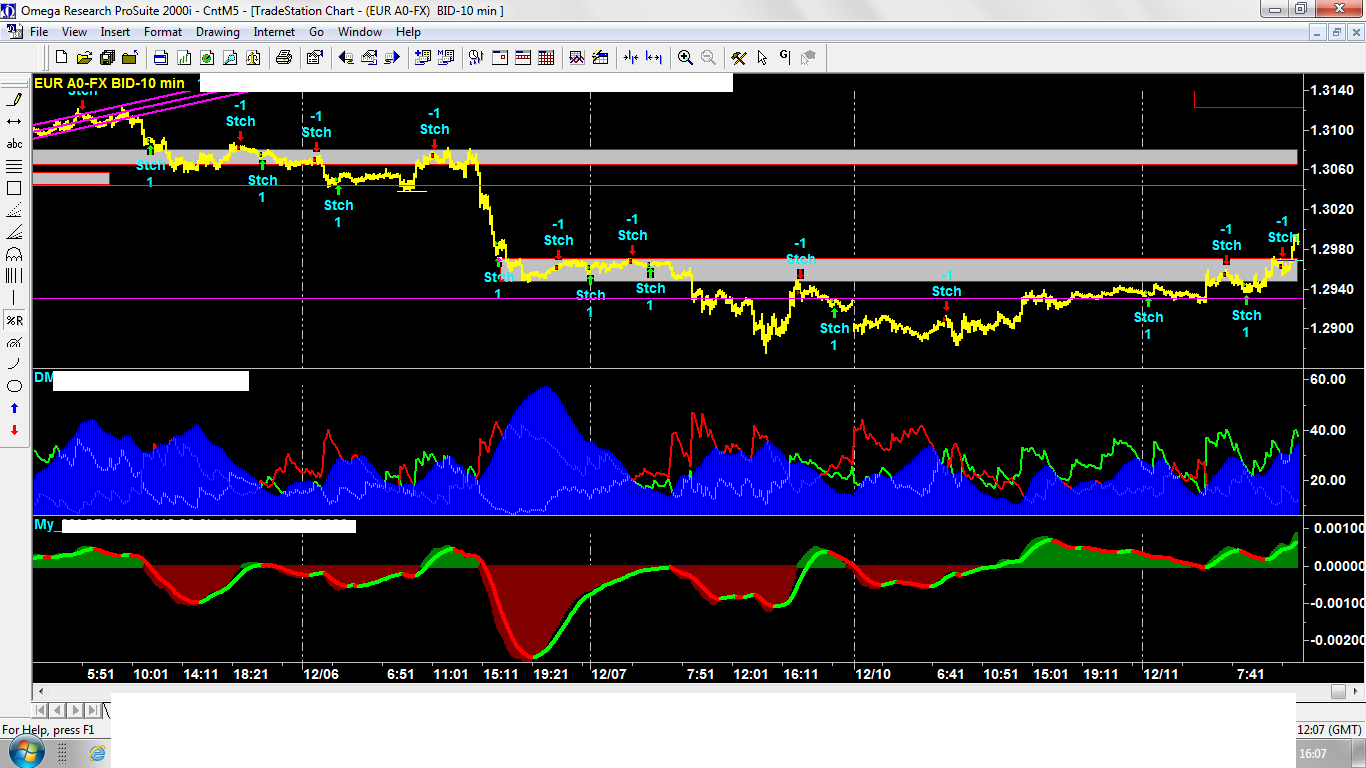
Task: Click the first-tab navigation arrow at bottom left
Action: point(41,710)
